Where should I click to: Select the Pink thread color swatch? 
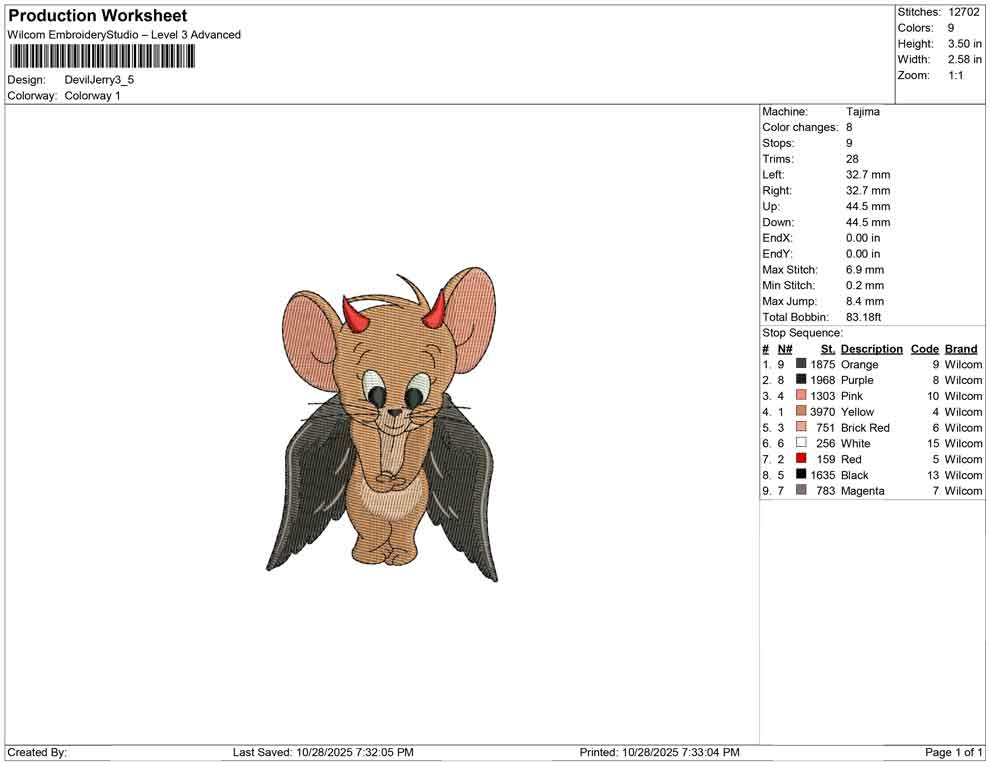pos(801,395)
